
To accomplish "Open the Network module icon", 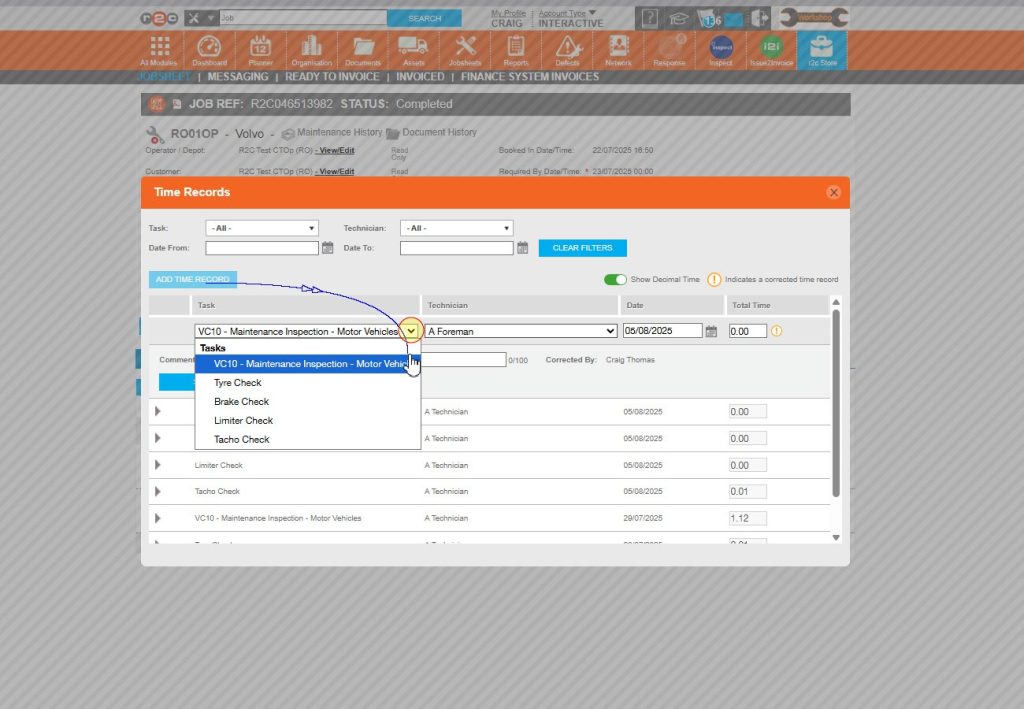I will 618,51.
